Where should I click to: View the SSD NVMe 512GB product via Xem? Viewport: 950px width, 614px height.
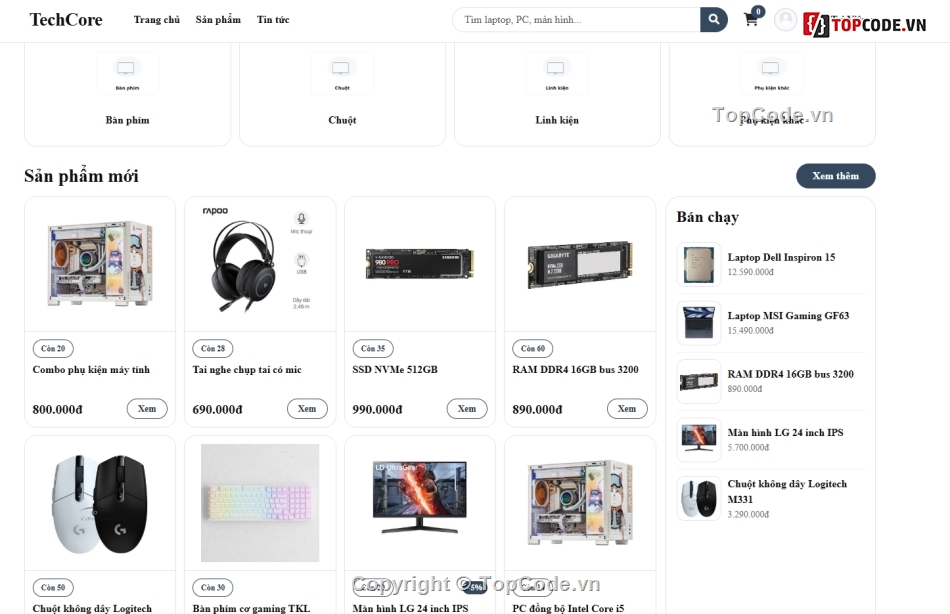(467, 409)
